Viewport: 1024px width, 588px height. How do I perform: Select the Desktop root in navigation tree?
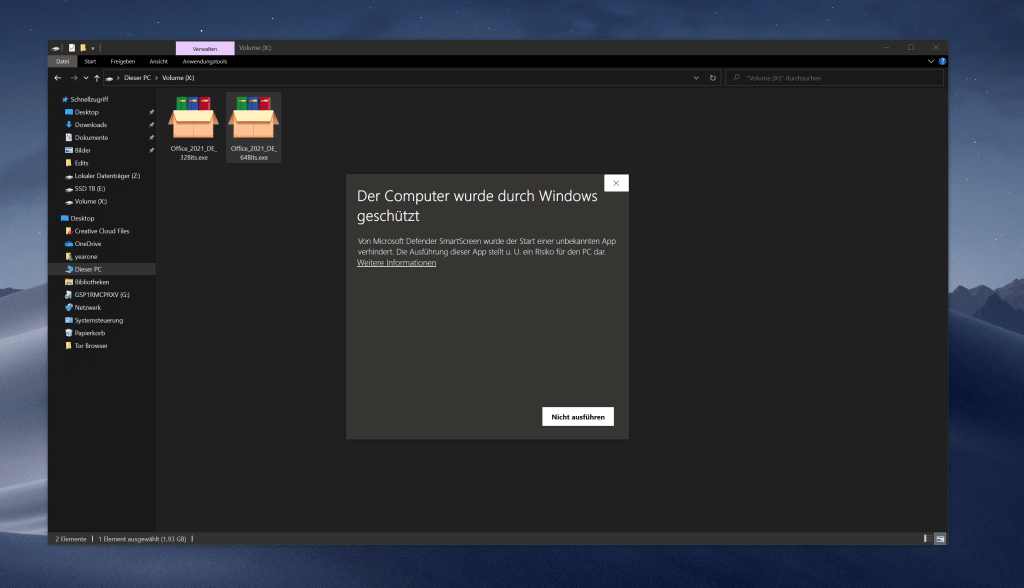82,218
